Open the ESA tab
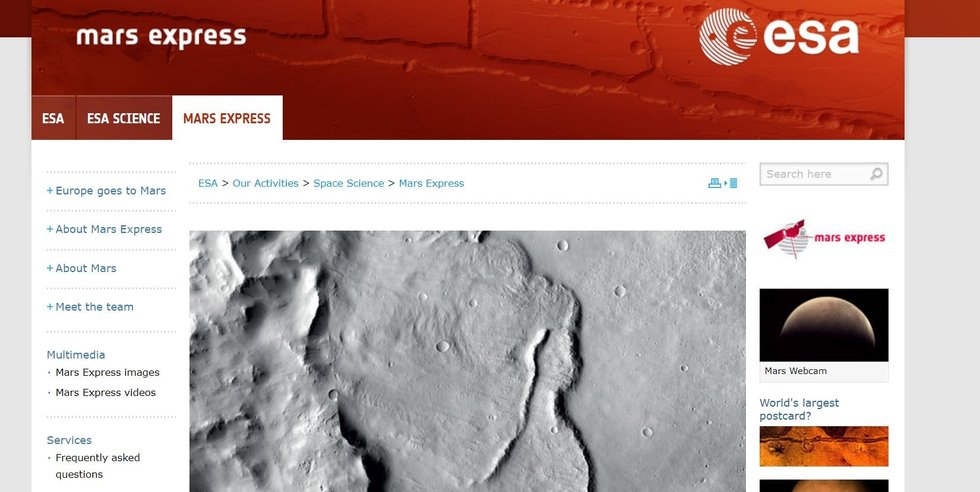The width and height of the screenshot is (980, 492). [53, 118]
